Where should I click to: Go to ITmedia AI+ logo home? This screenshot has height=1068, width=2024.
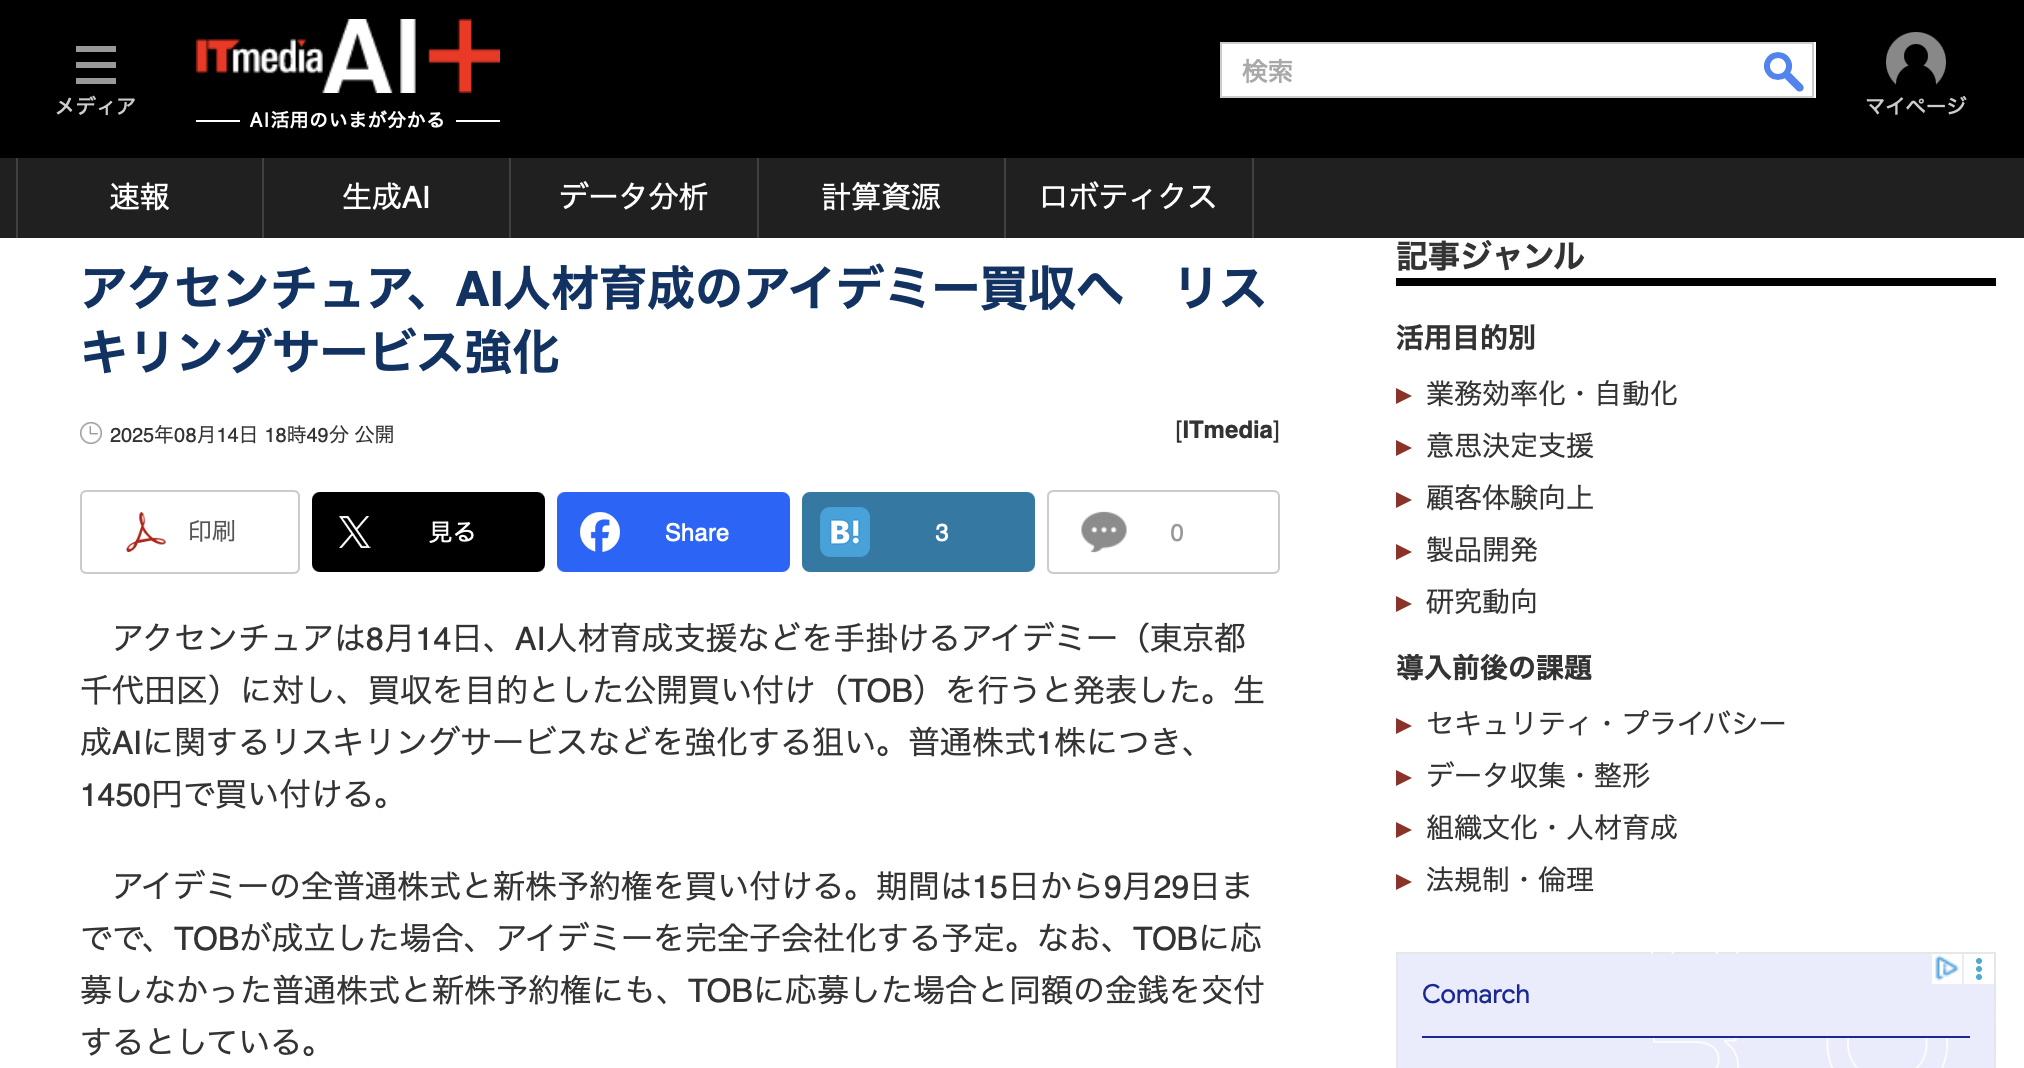pyautogui.click(x=348, y=57)
